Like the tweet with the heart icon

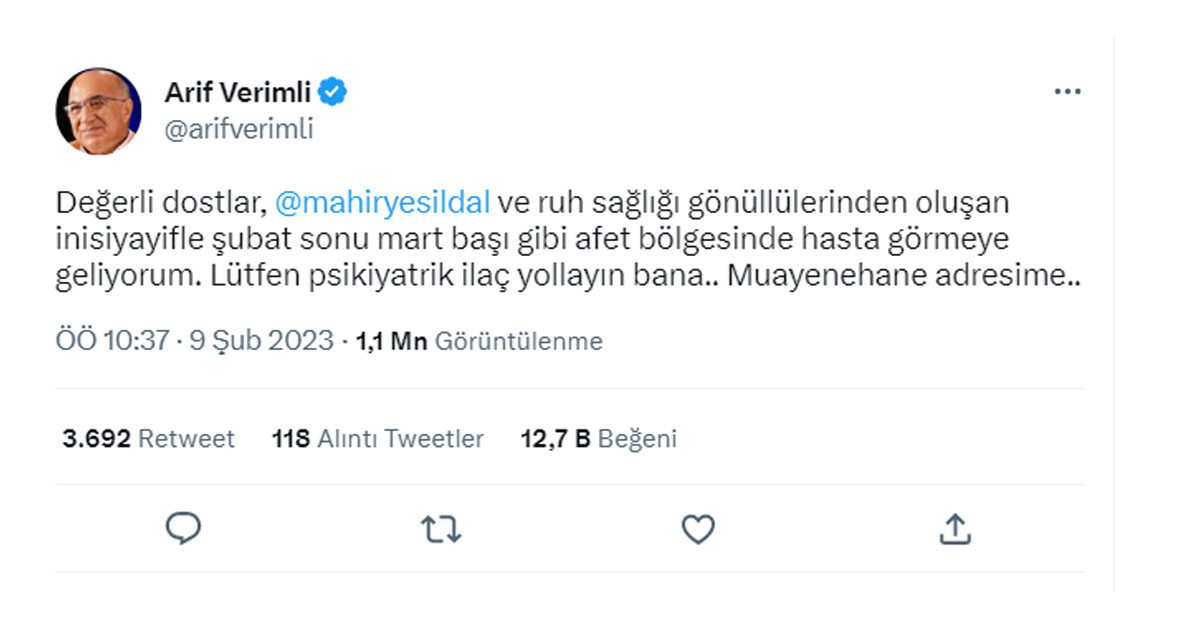[697, 529]
